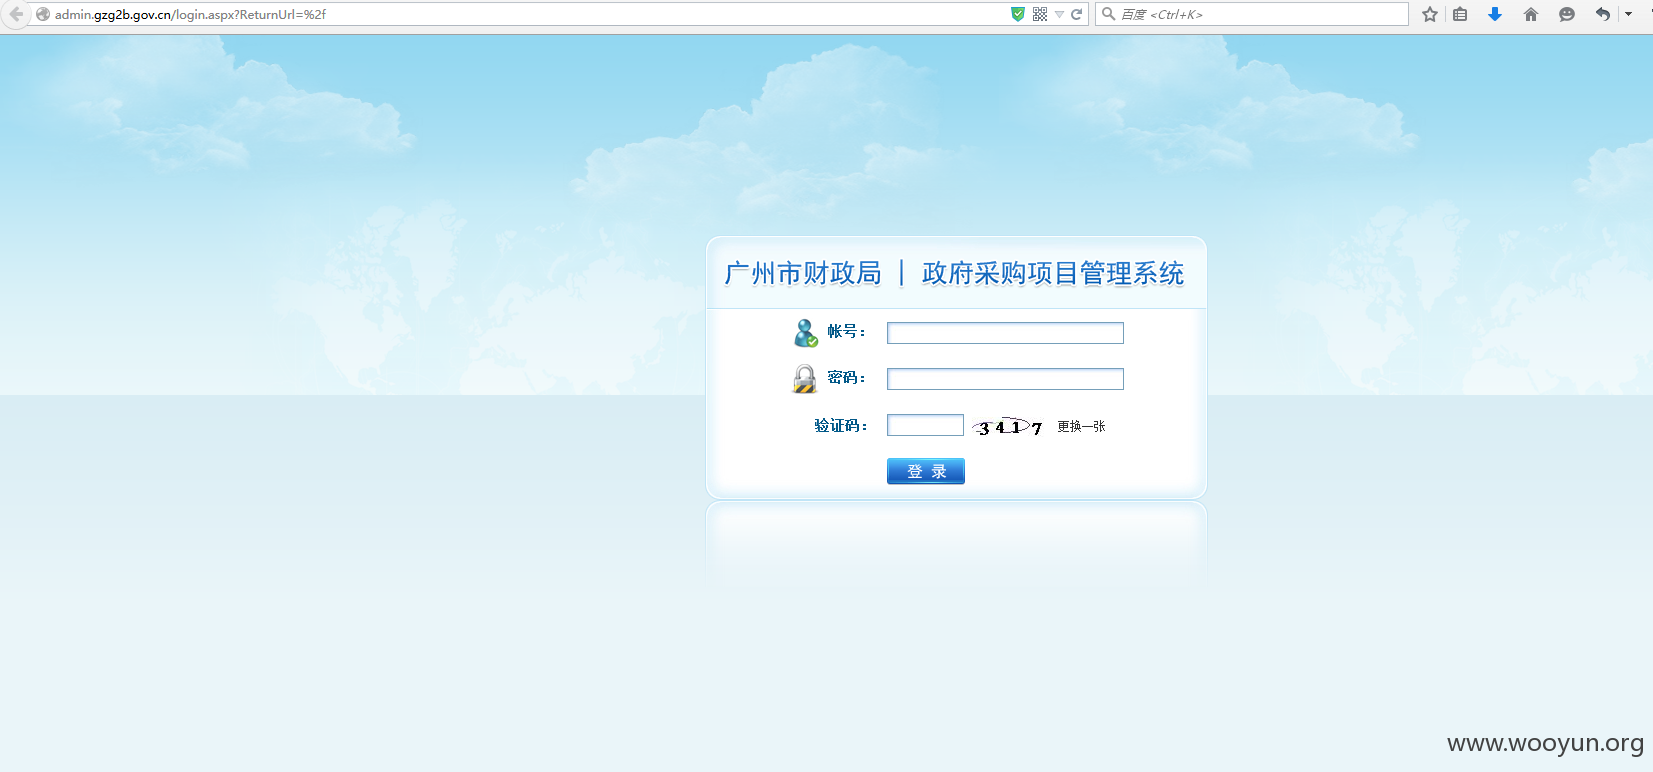Click the chat bubble smiley icon
Screen dimensions: 1653x772
coord(1567,14)
